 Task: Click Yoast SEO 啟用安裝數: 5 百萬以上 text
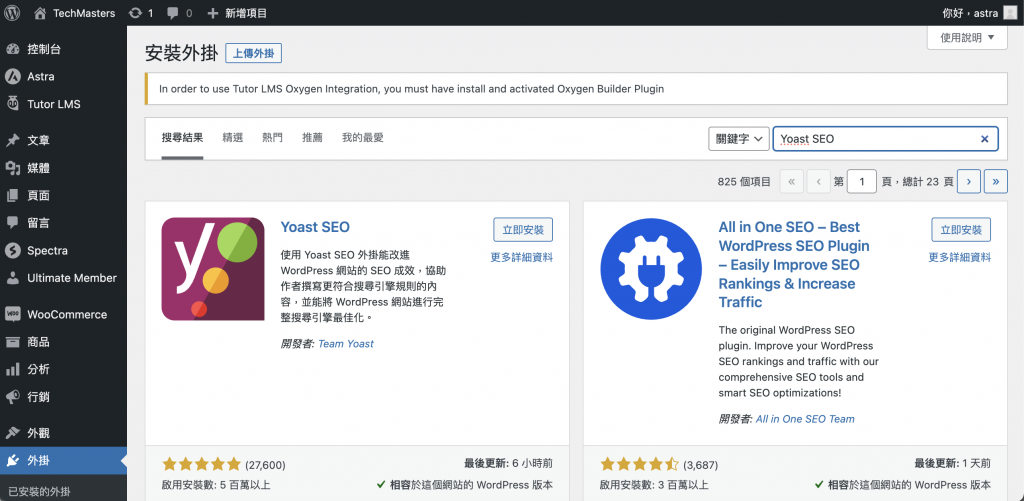216,485
